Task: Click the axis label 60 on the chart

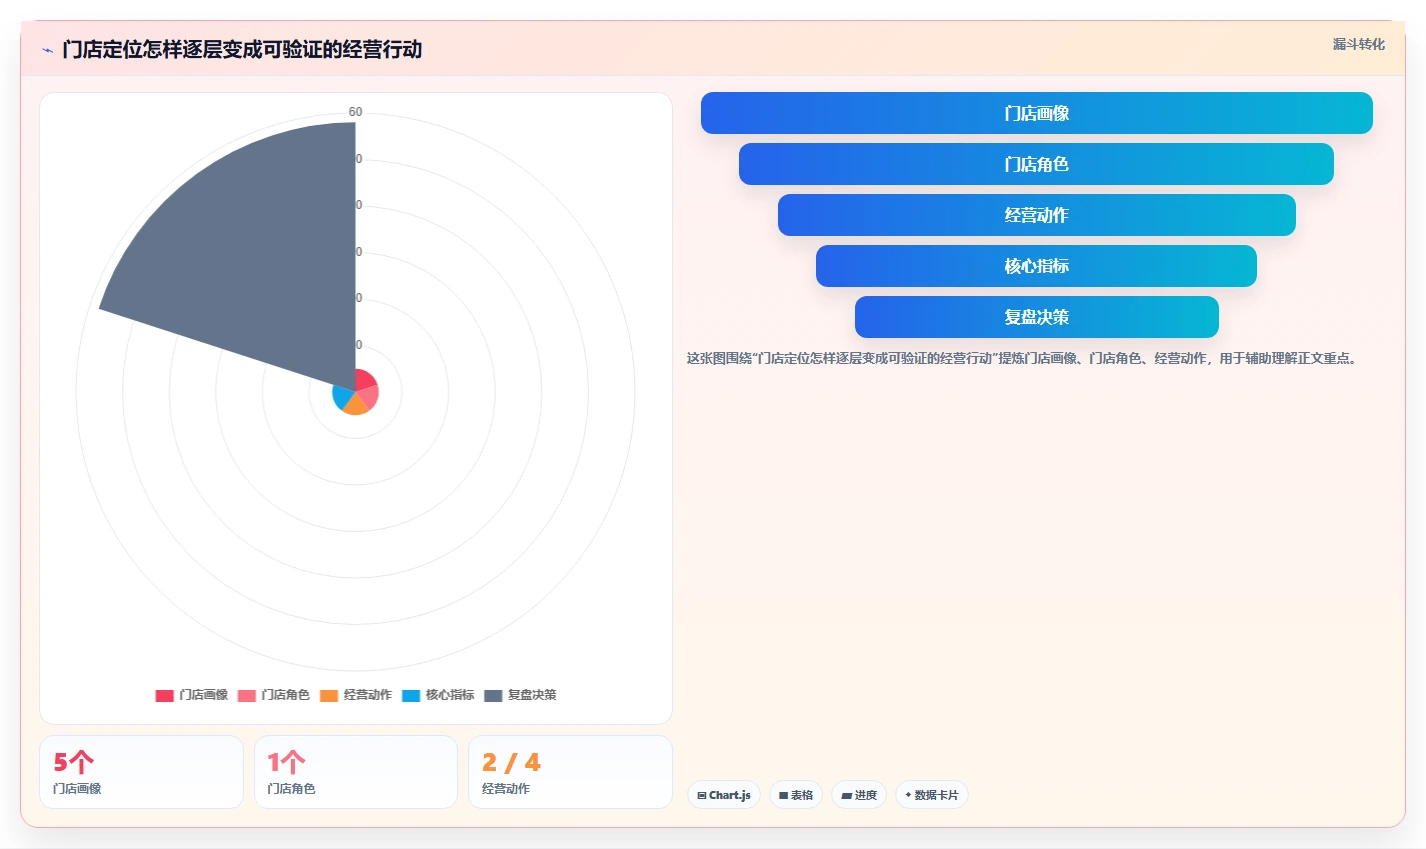Action: (x=355, y=112)
